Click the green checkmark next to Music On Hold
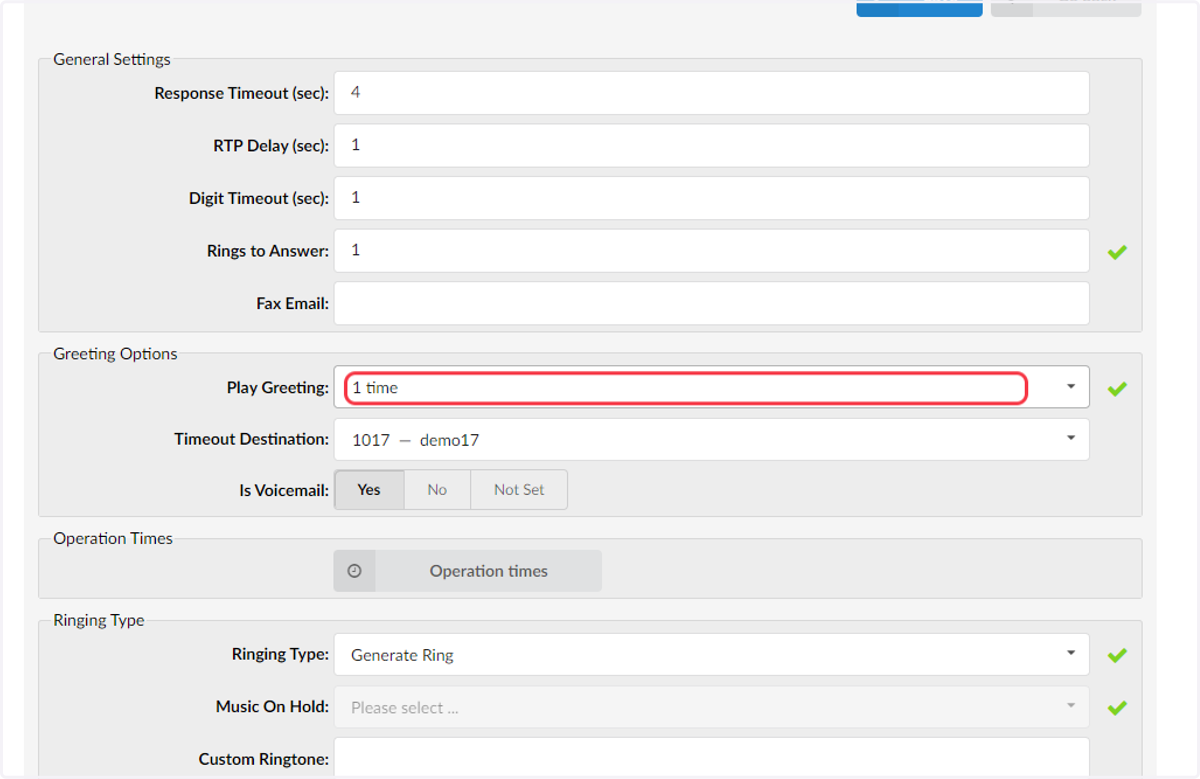 1117,708
